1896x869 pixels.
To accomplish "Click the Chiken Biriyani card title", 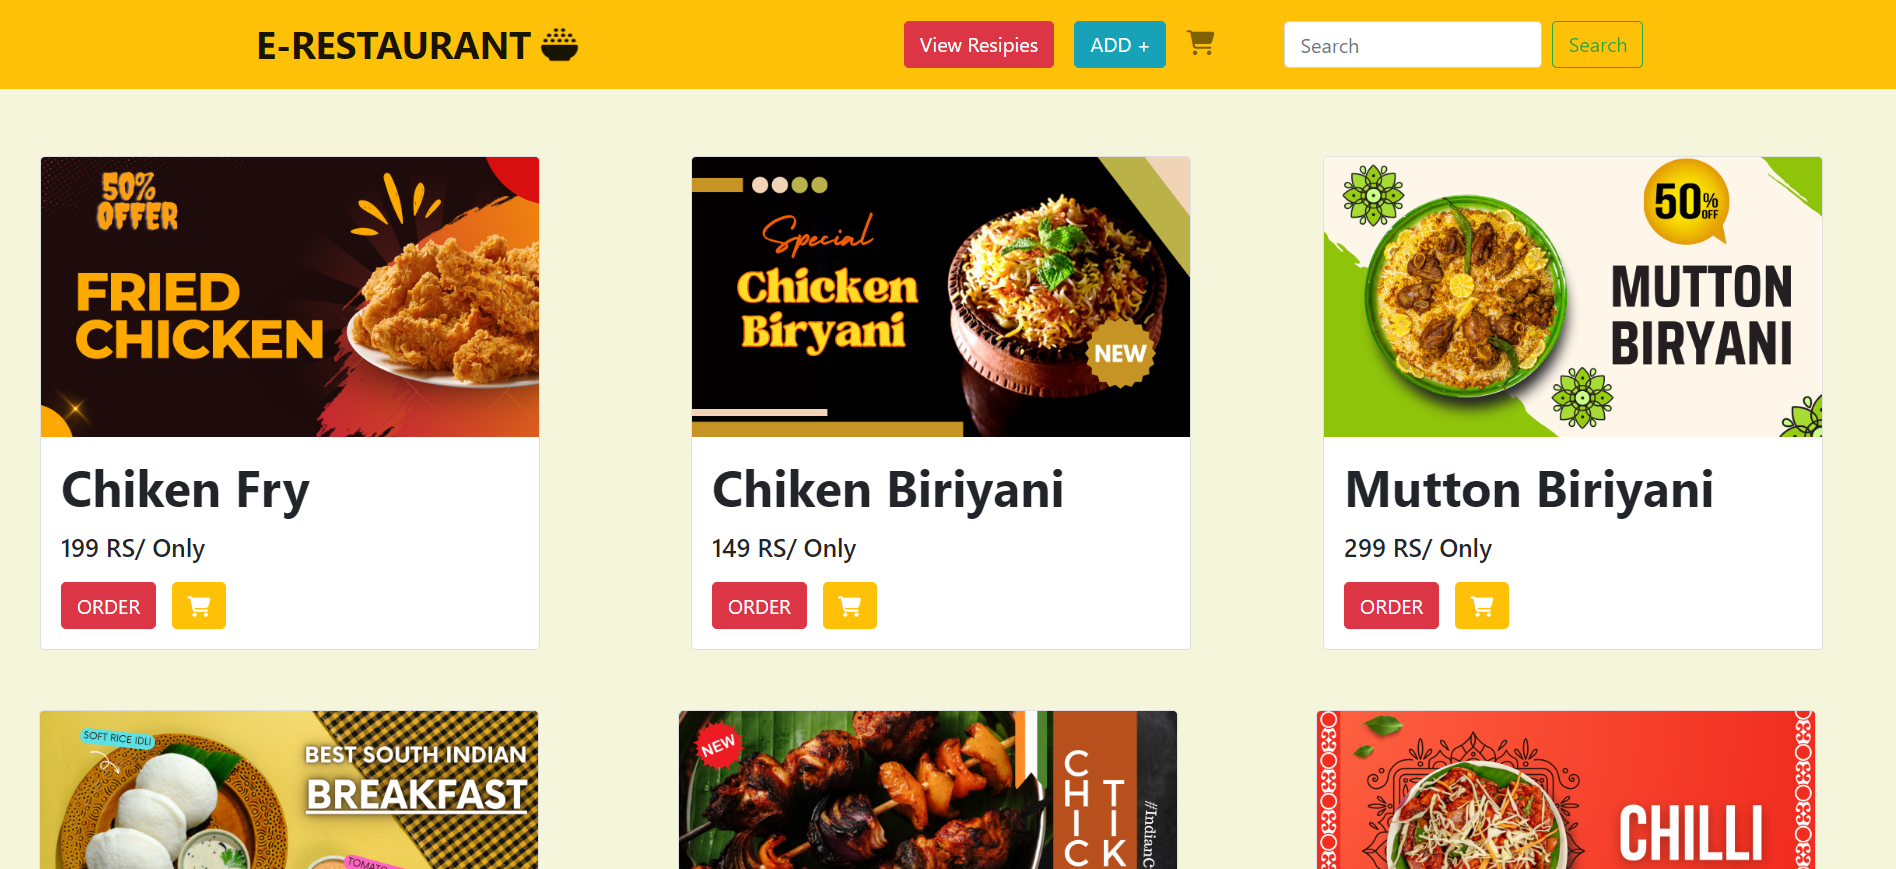I will coord(888,490).
